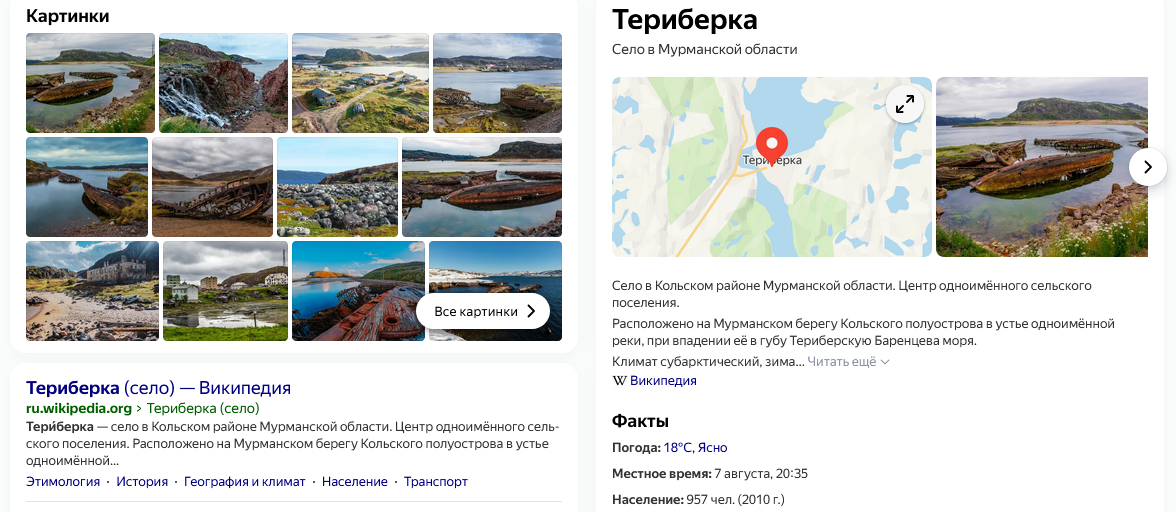Jump to Транспорт section
Screen dimensions: 1176x512
(x=436, y=482)
